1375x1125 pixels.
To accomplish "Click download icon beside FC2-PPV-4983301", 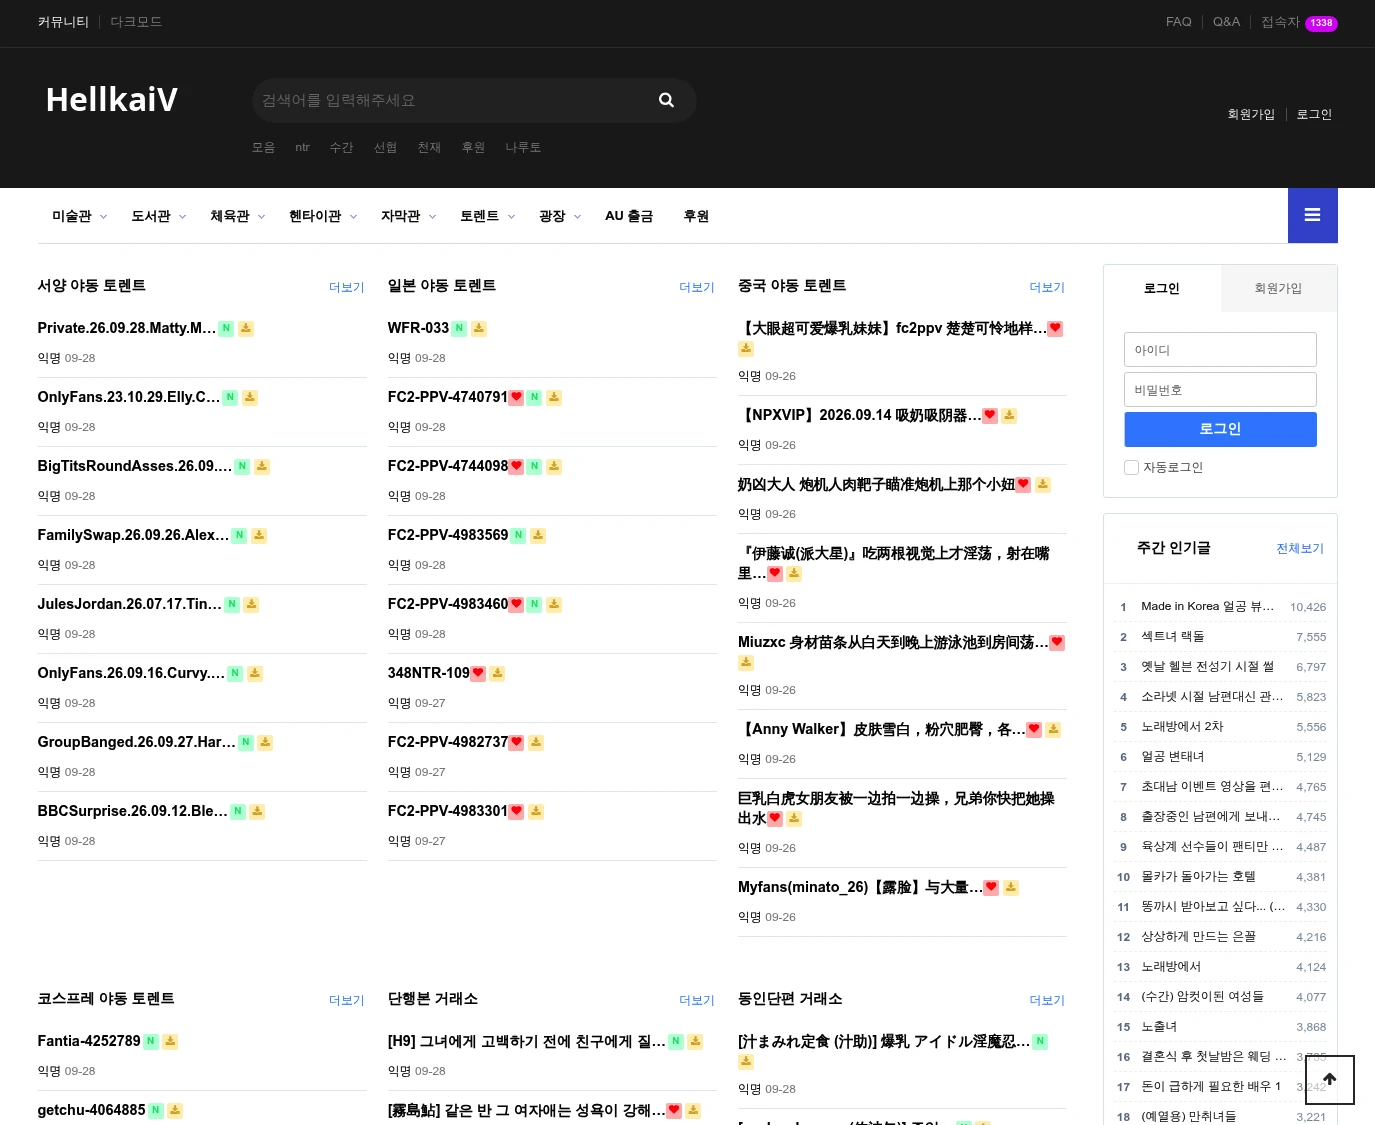I will tap(536, 811).
